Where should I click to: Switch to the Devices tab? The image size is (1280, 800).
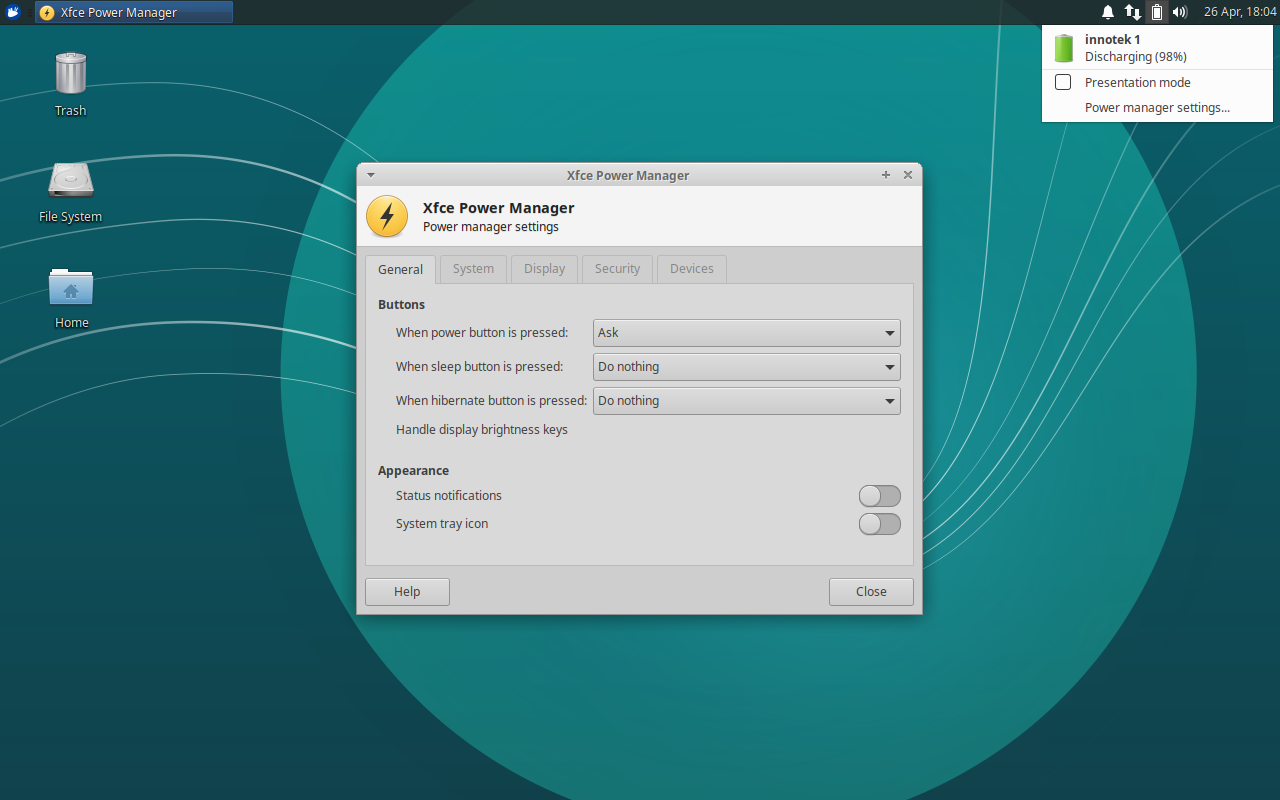[x=691, y=268]
